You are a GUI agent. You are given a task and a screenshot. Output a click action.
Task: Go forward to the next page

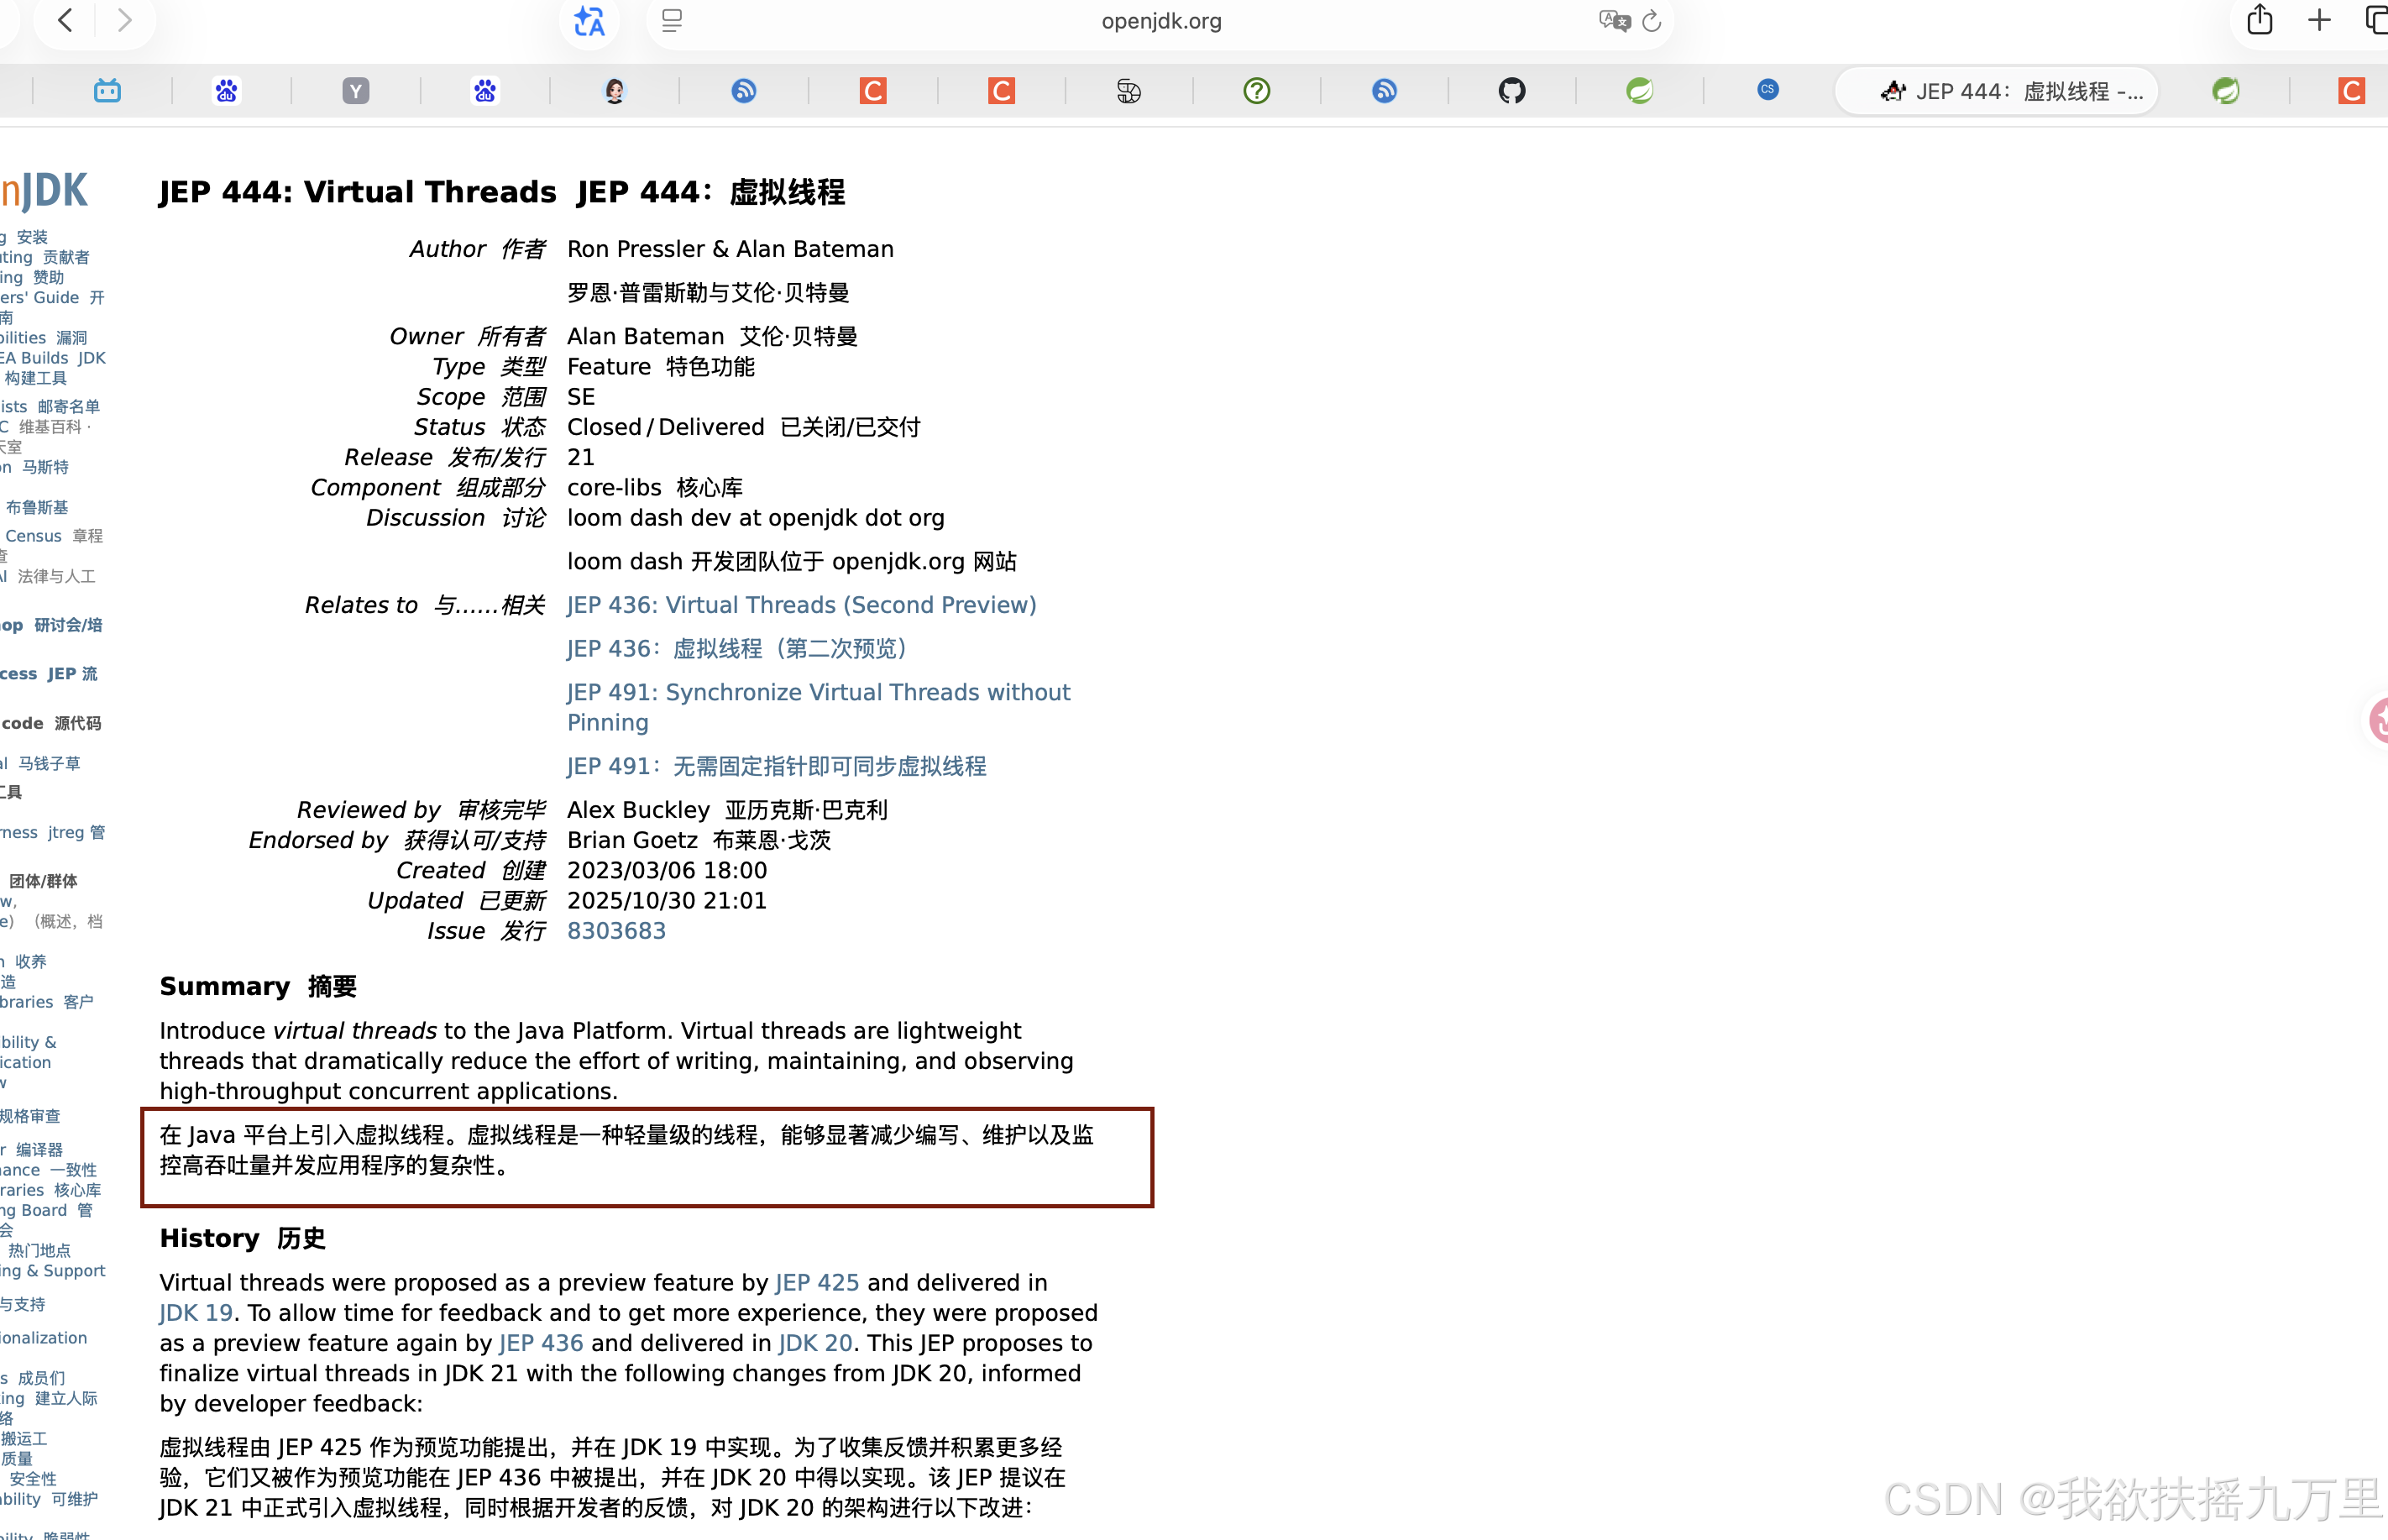pos(125,20)
